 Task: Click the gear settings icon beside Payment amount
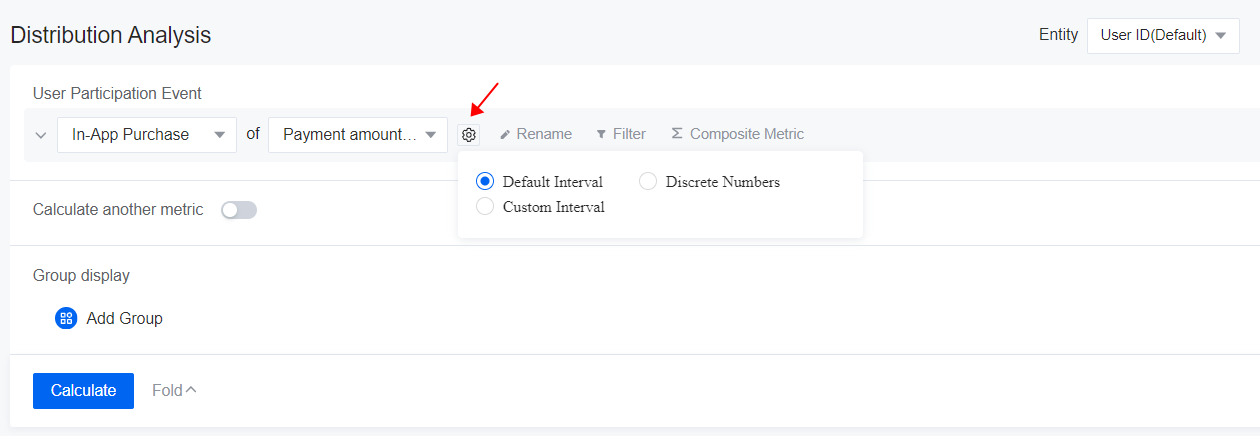[x=468, y=135]
